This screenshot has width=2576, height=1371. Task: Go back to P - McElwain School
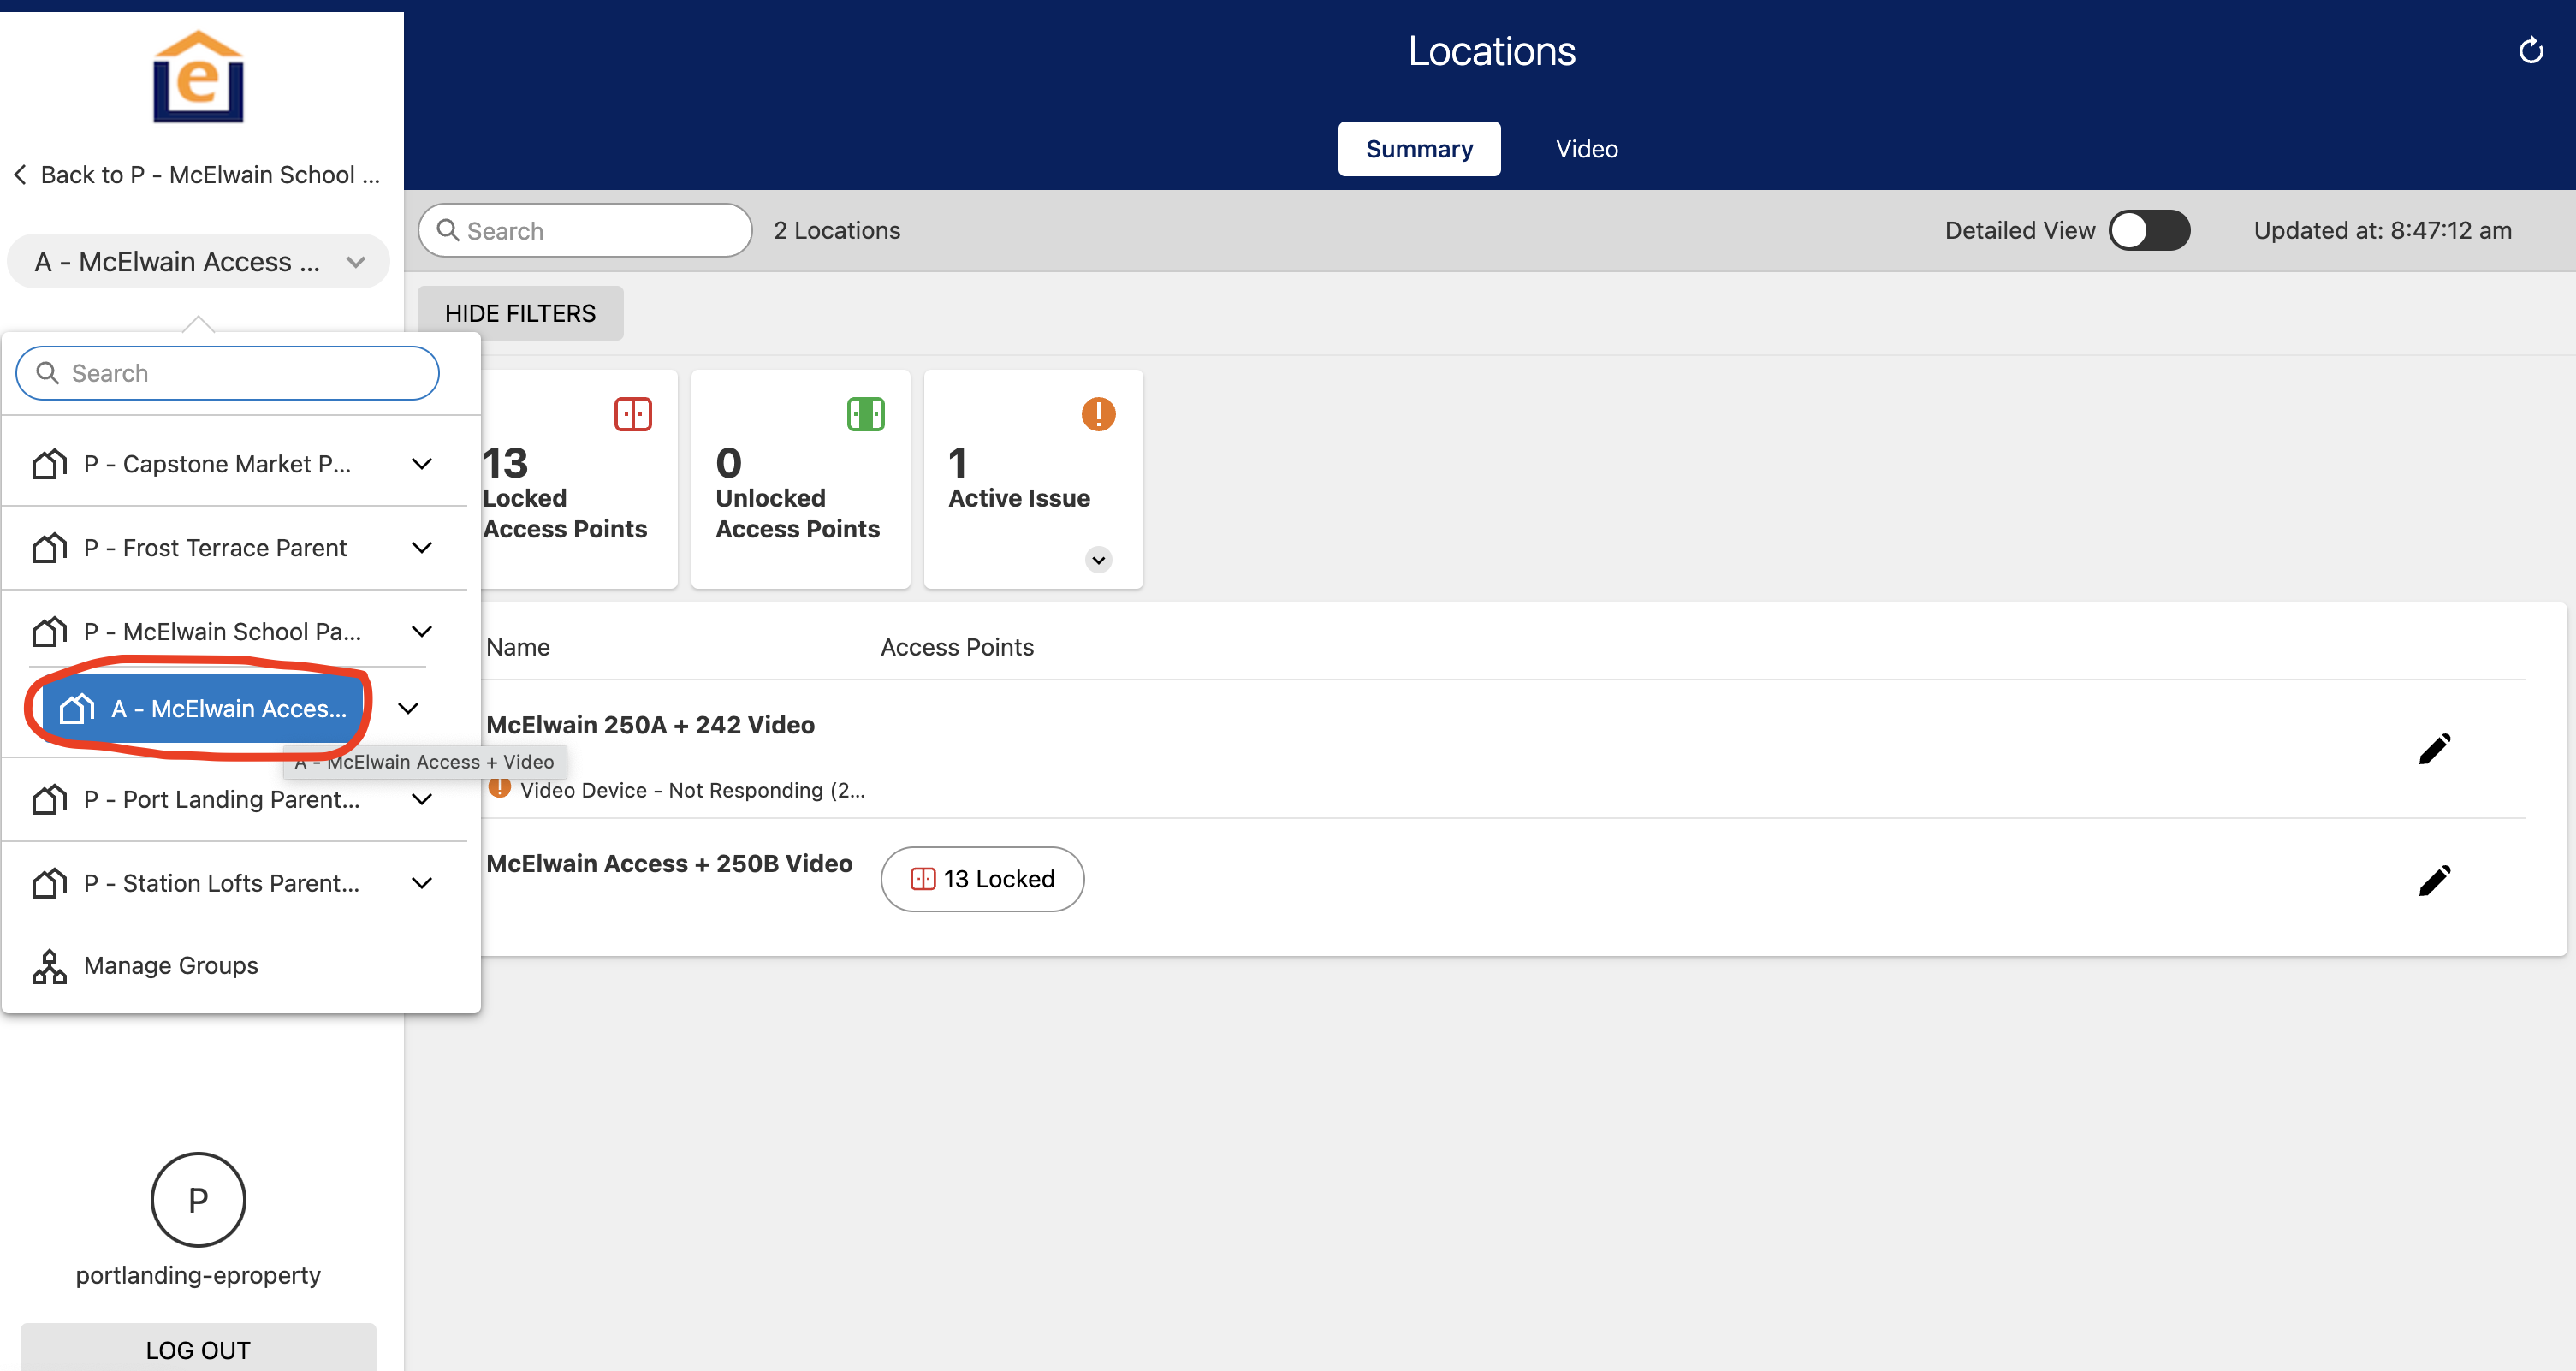[x=198, y=175]
